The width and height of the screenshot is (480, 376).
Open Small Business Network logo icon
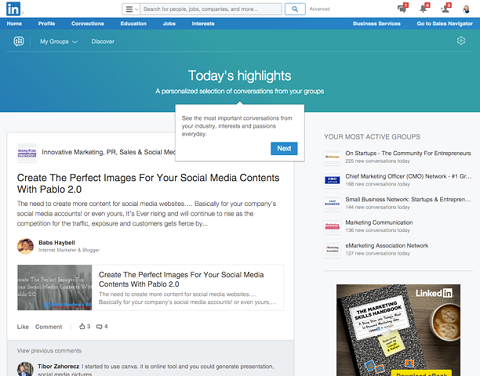click(332, 203)
